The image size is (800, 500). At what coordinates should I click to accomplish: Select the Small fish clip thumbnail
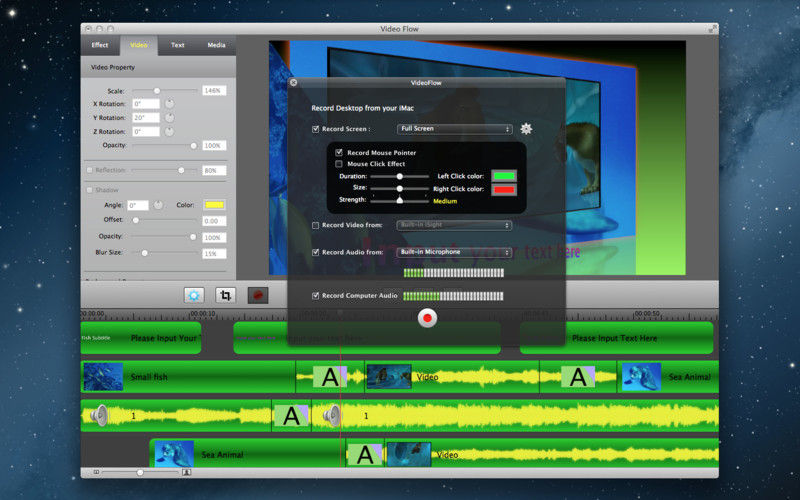[x=103, y=377]
